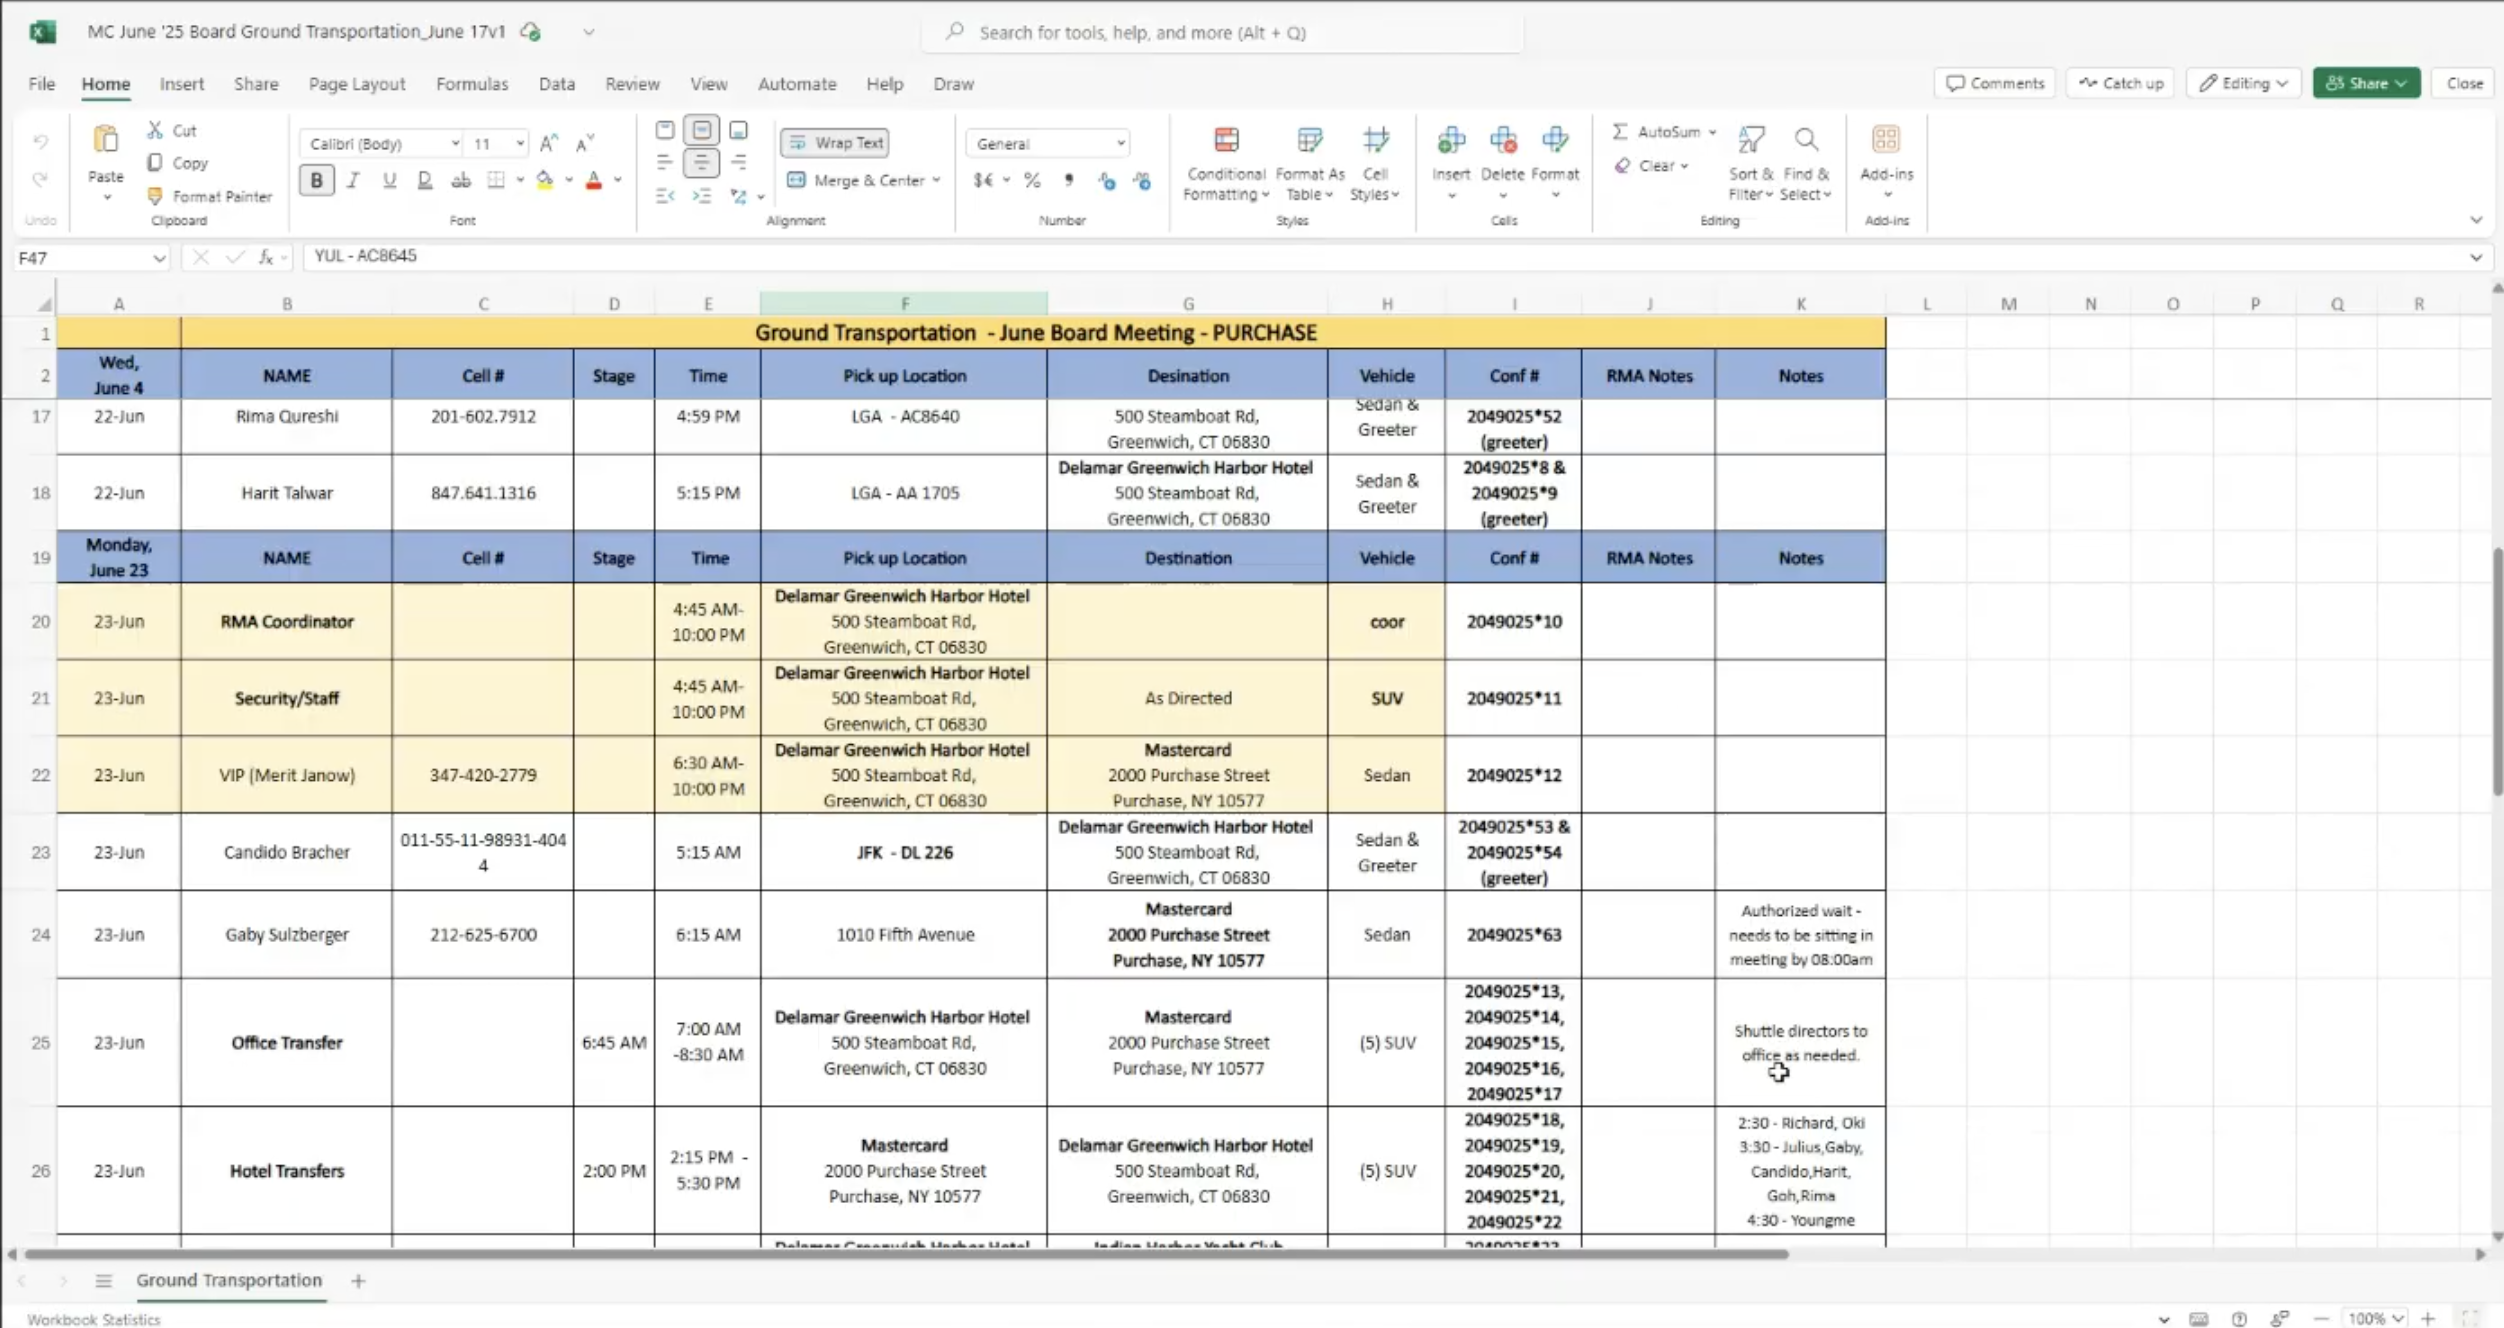Open Conditional Formatting options
The image size is (2504, 1328).
[x=1225, y=163]
